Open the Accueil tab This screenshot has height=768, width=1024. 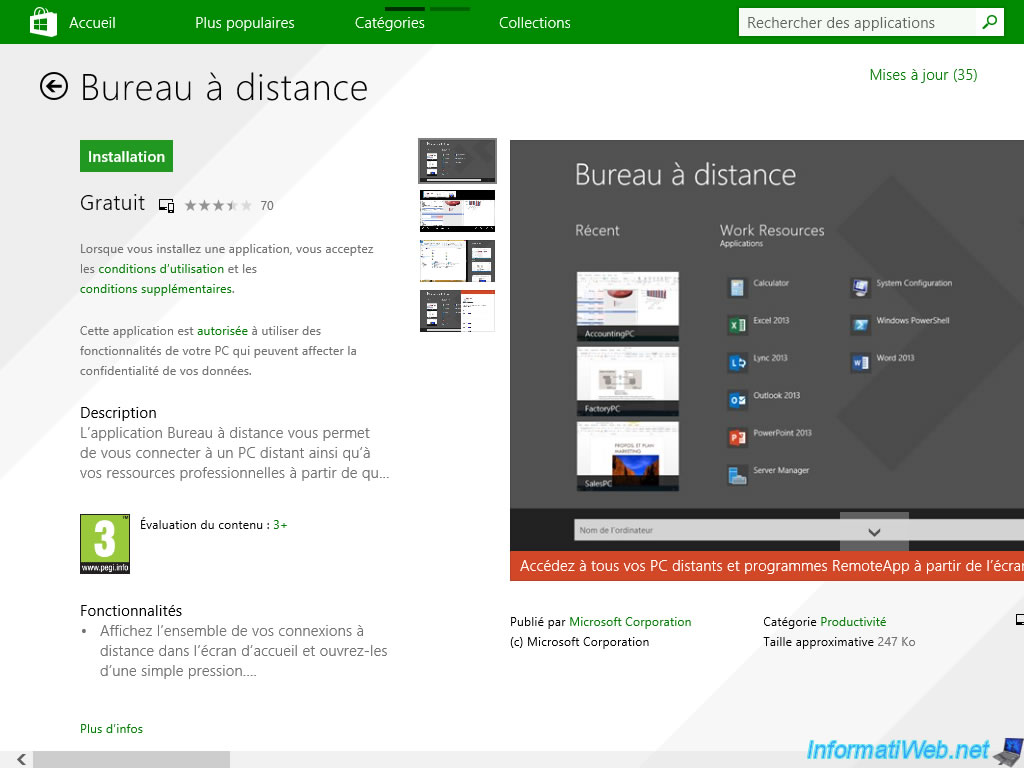(92, 23)
